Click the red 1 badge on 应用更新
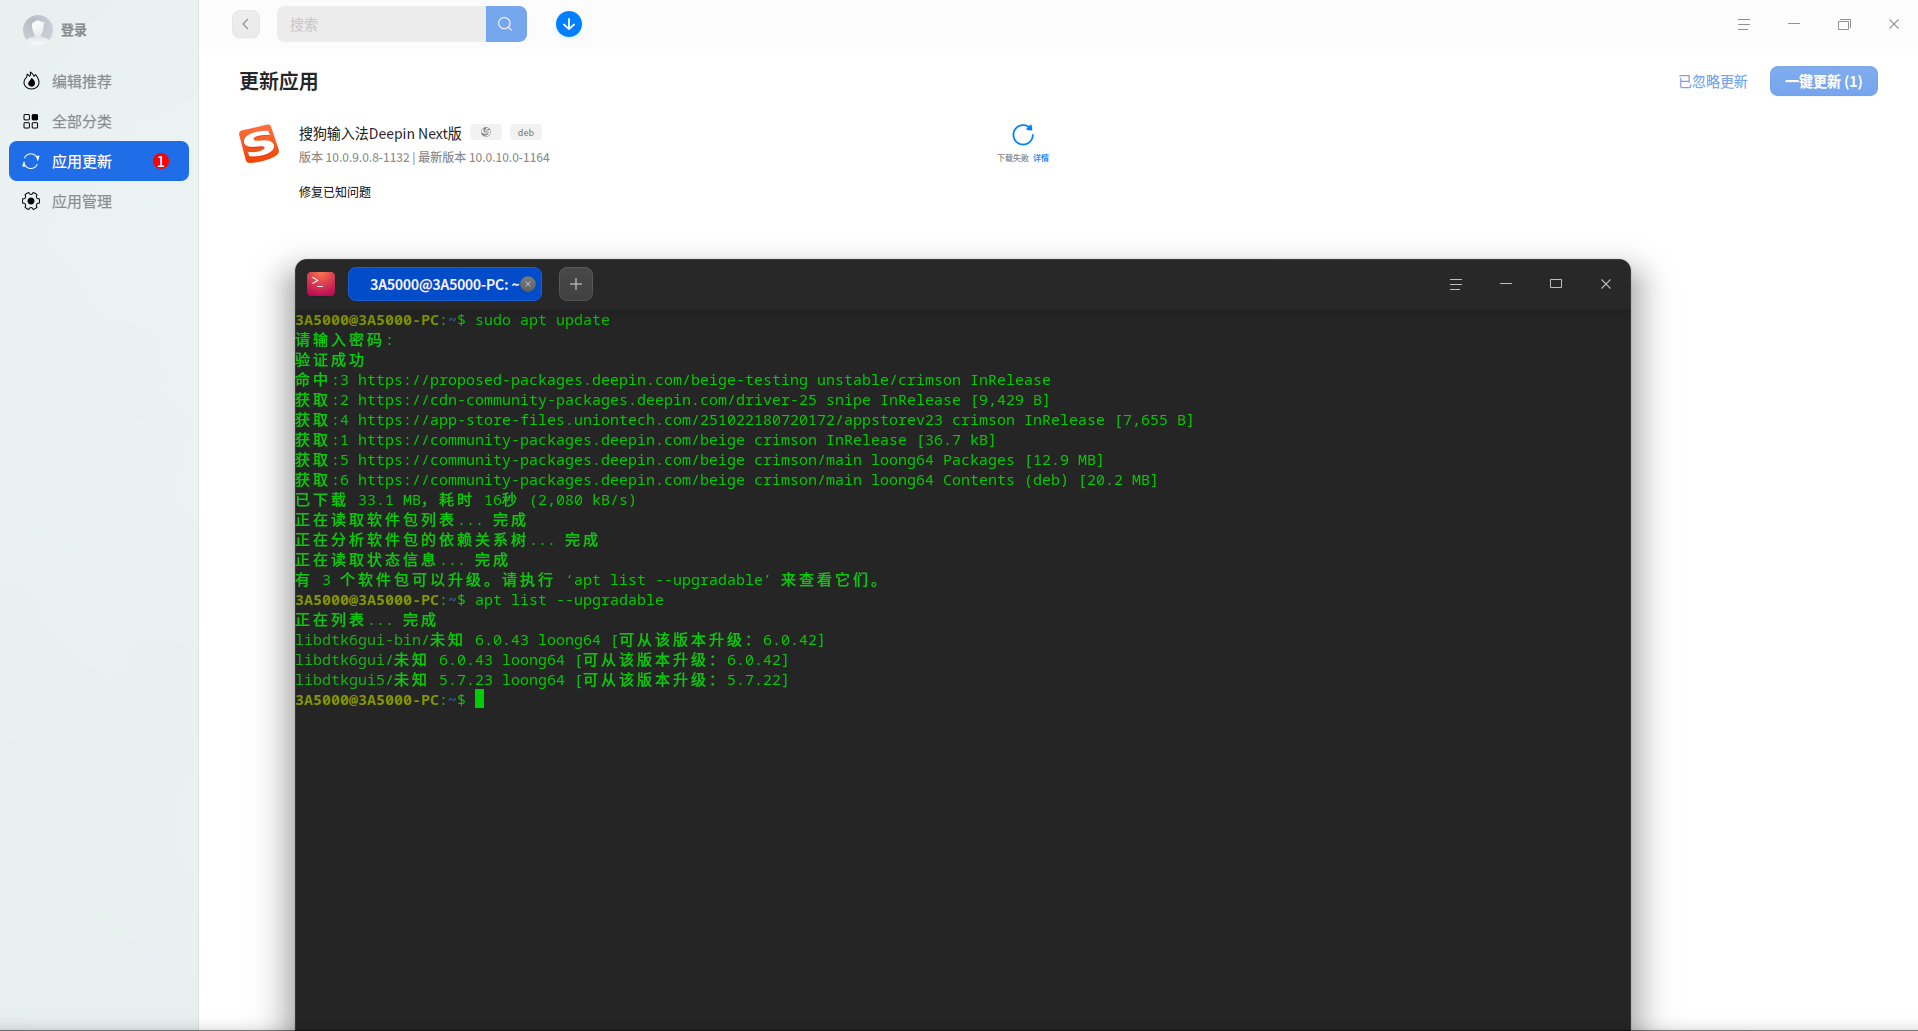The height and width of the screenshot is (1031, 1918). [x=161, y=161]
